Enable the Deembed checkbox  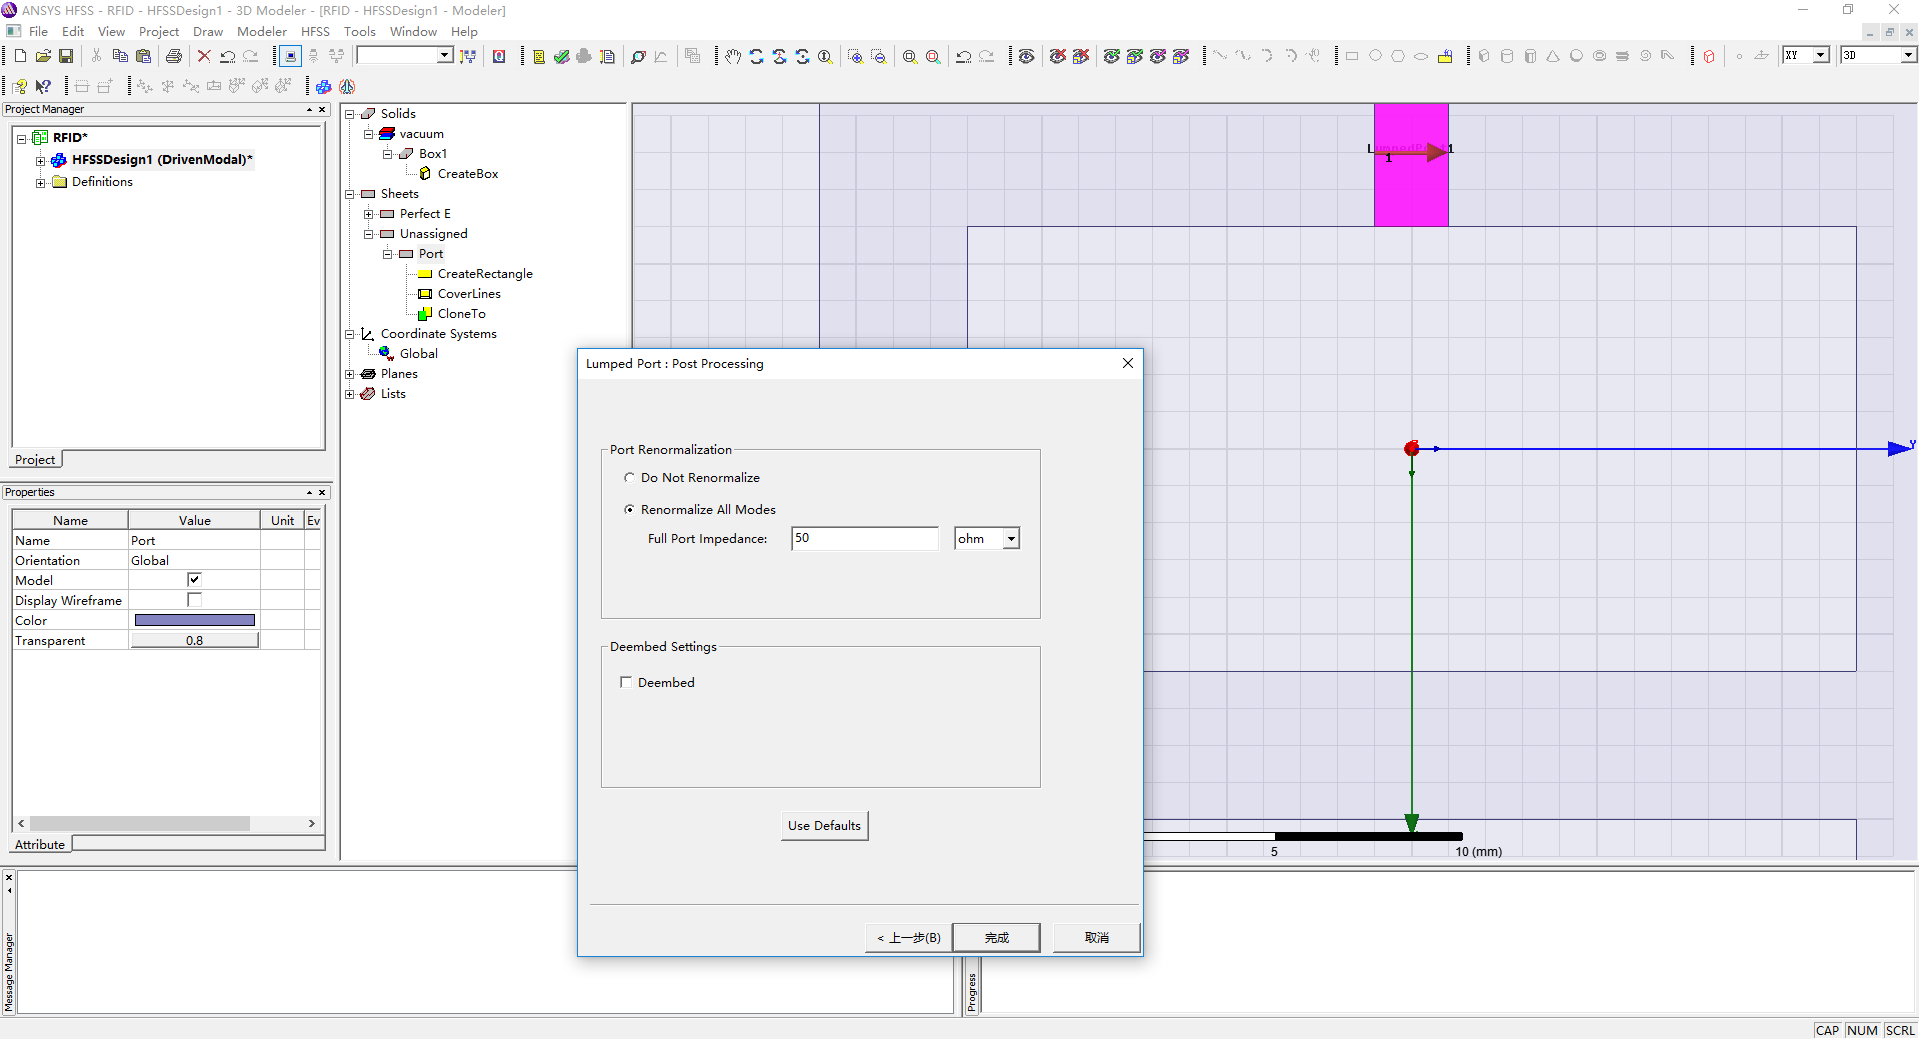coord(627,682)
